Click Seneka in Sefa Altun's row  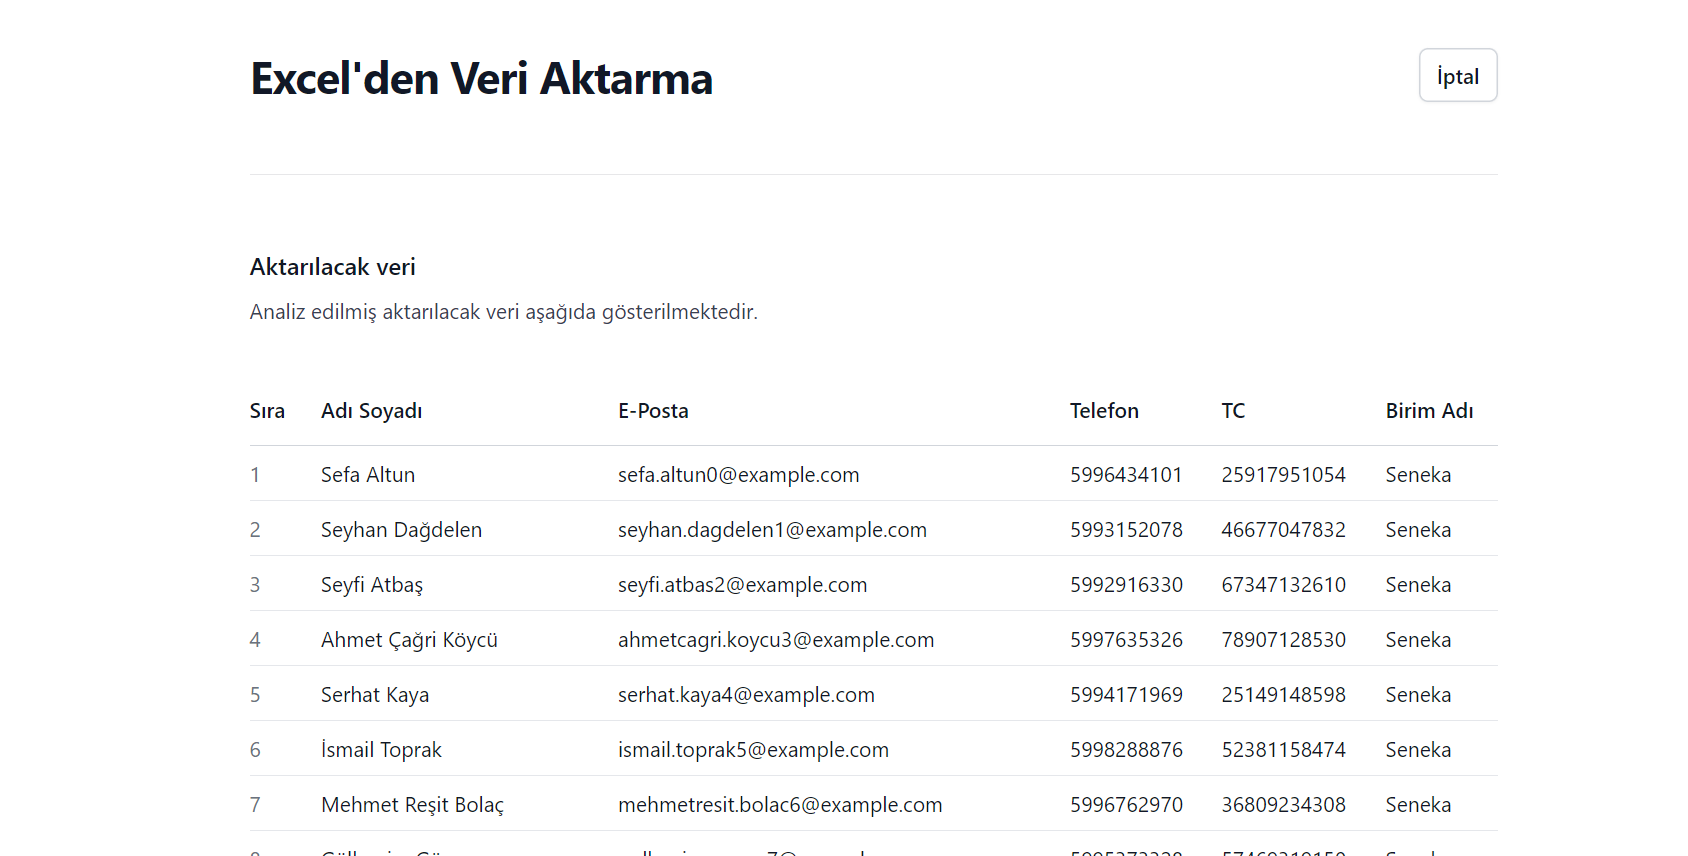click(x=1418, y=475)
